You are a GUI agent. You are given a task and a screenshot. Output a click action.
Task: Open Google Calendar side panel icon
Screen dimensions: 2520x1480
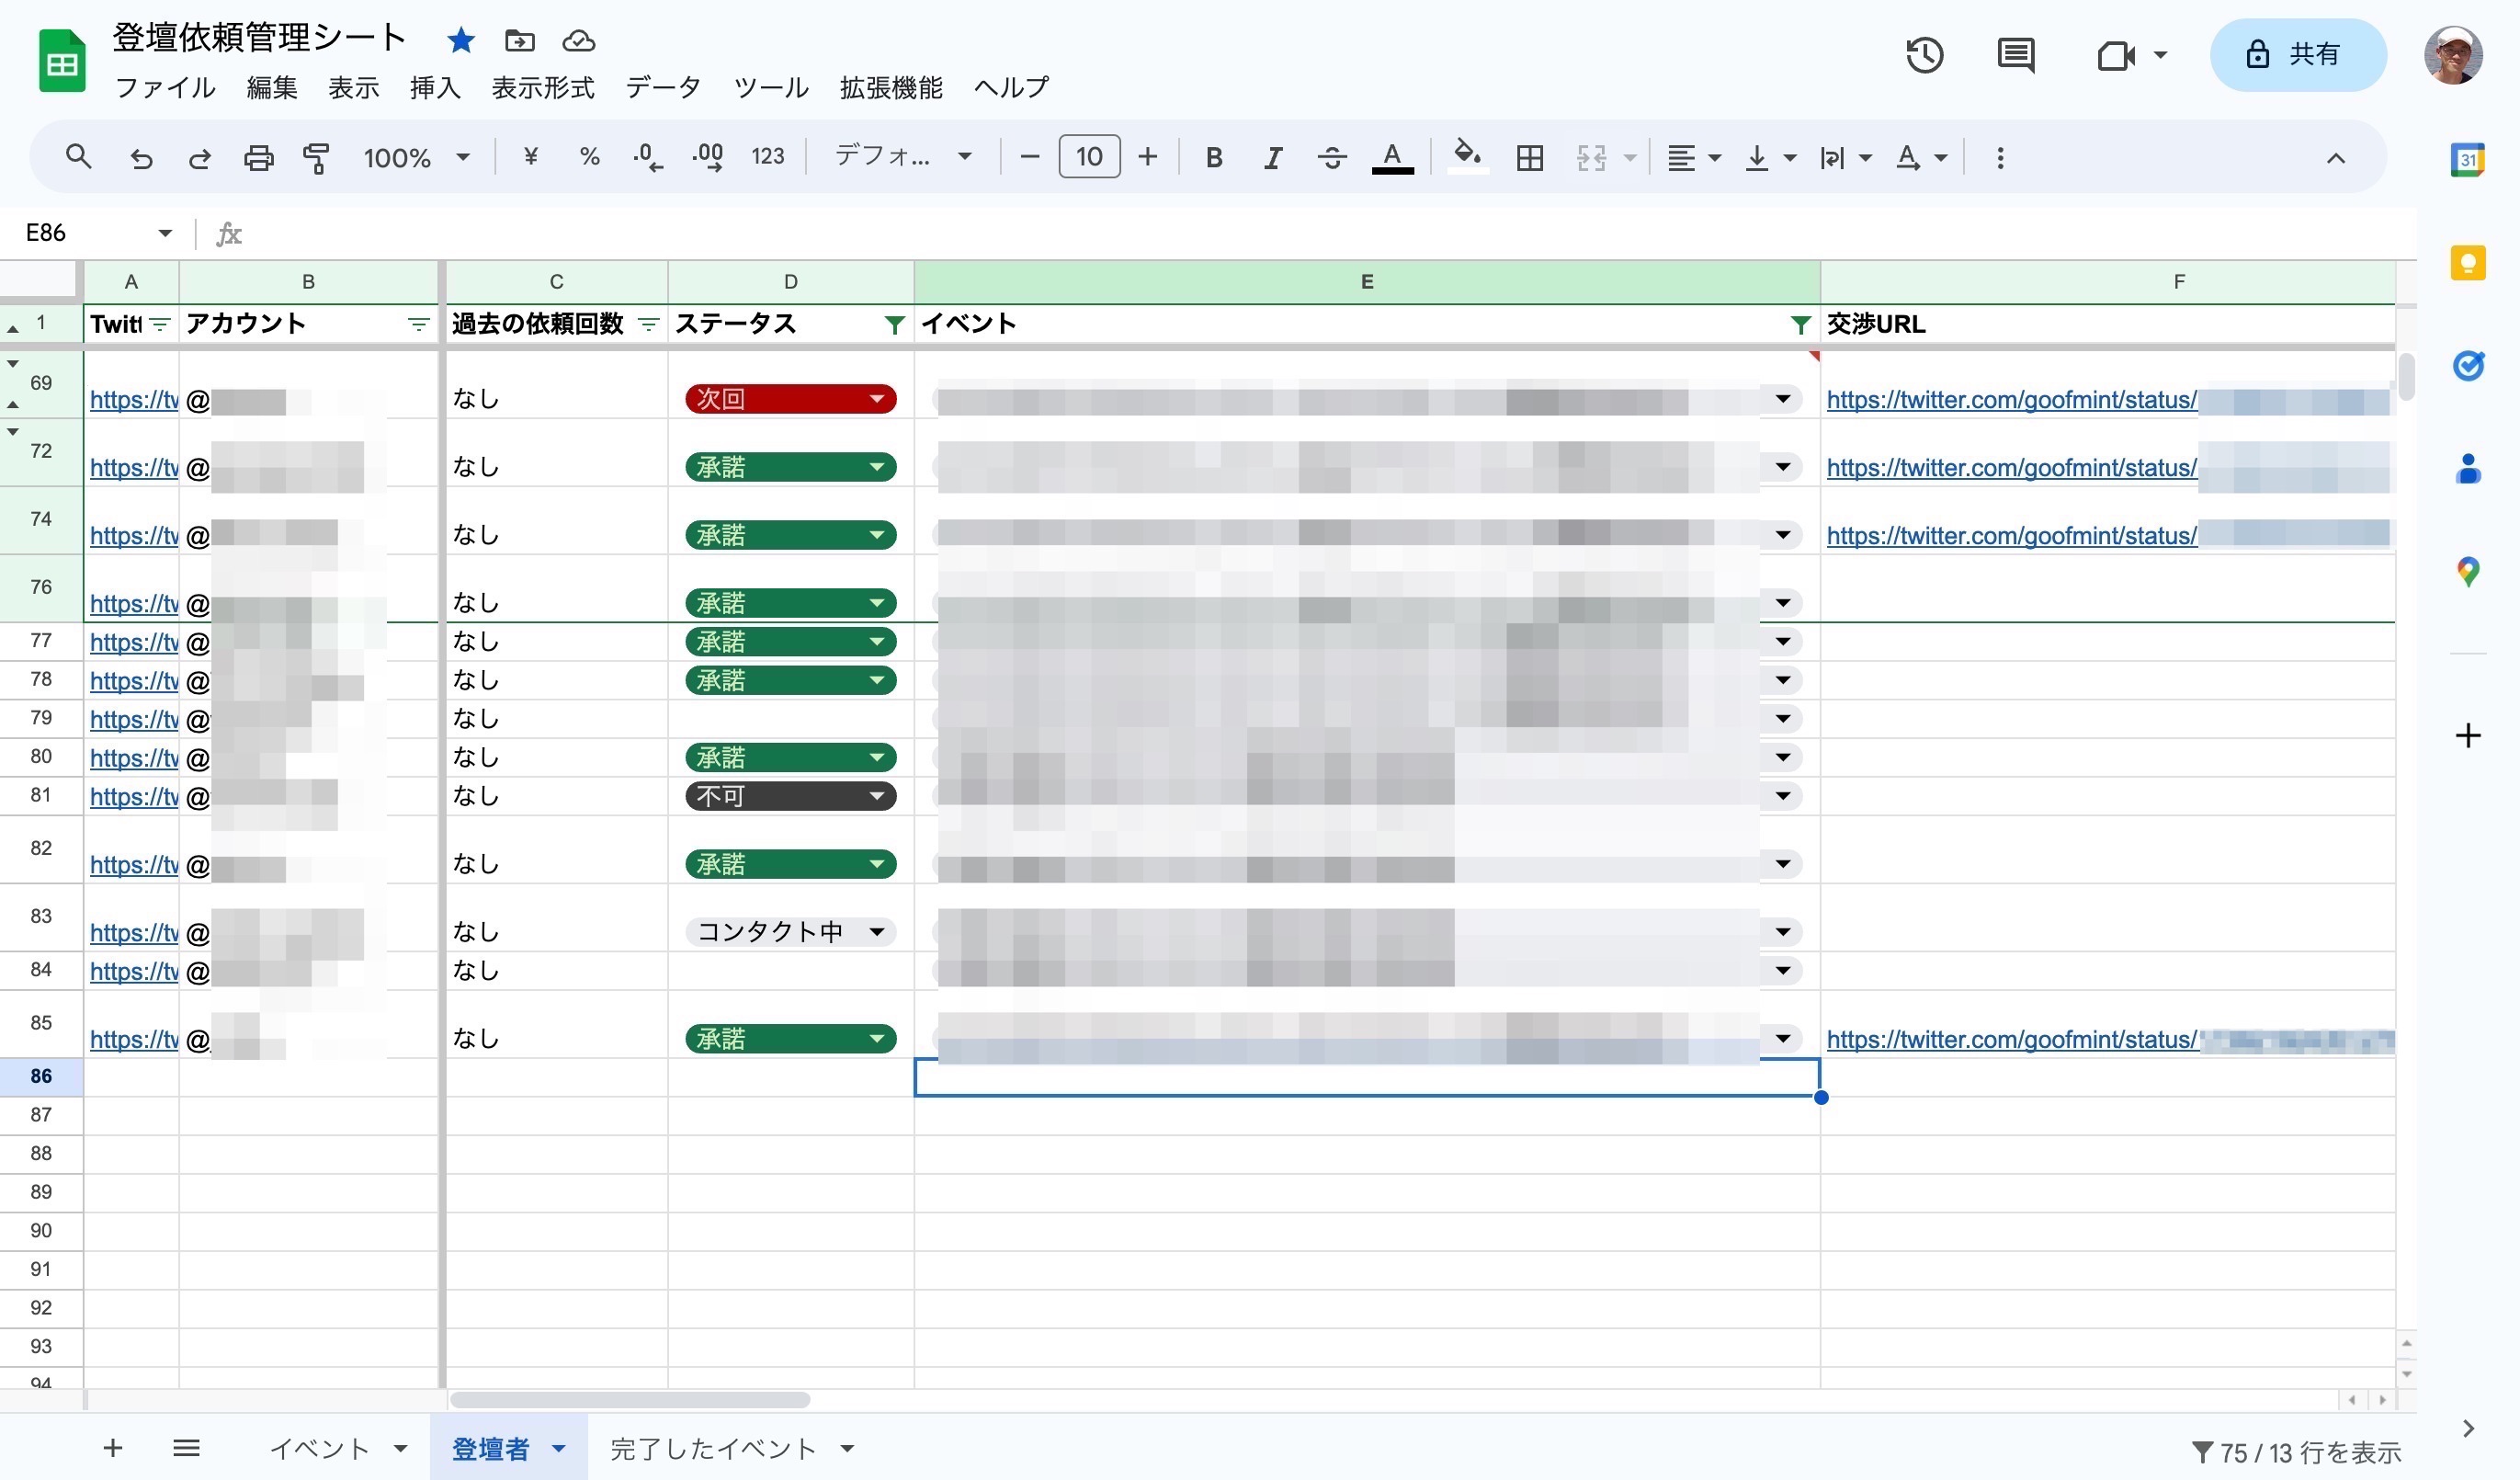[2468, 160]
